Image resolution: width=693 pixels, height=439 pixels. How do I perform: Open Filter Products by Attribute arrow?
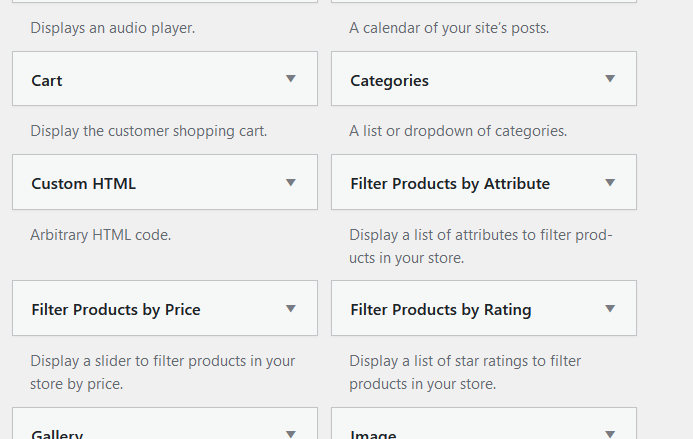pos(610,183)
